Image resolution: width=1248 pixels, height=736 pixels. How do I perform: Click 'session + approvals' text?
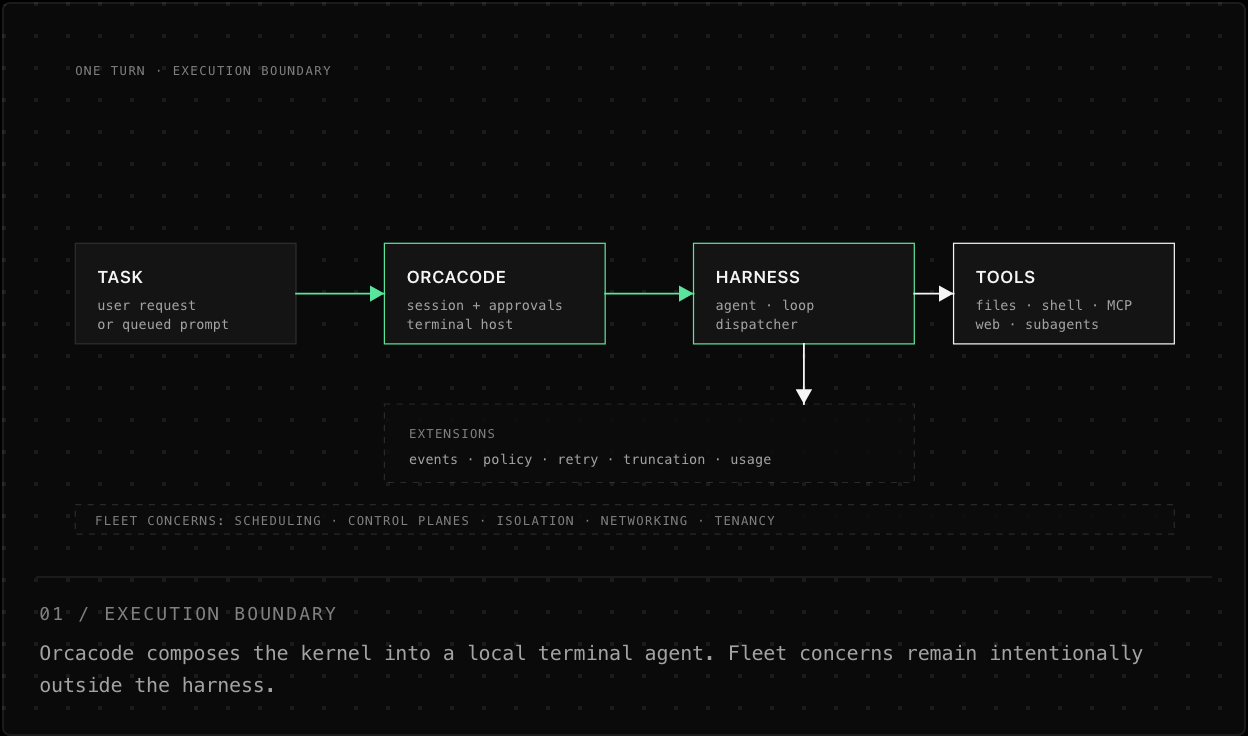(485, 305)
